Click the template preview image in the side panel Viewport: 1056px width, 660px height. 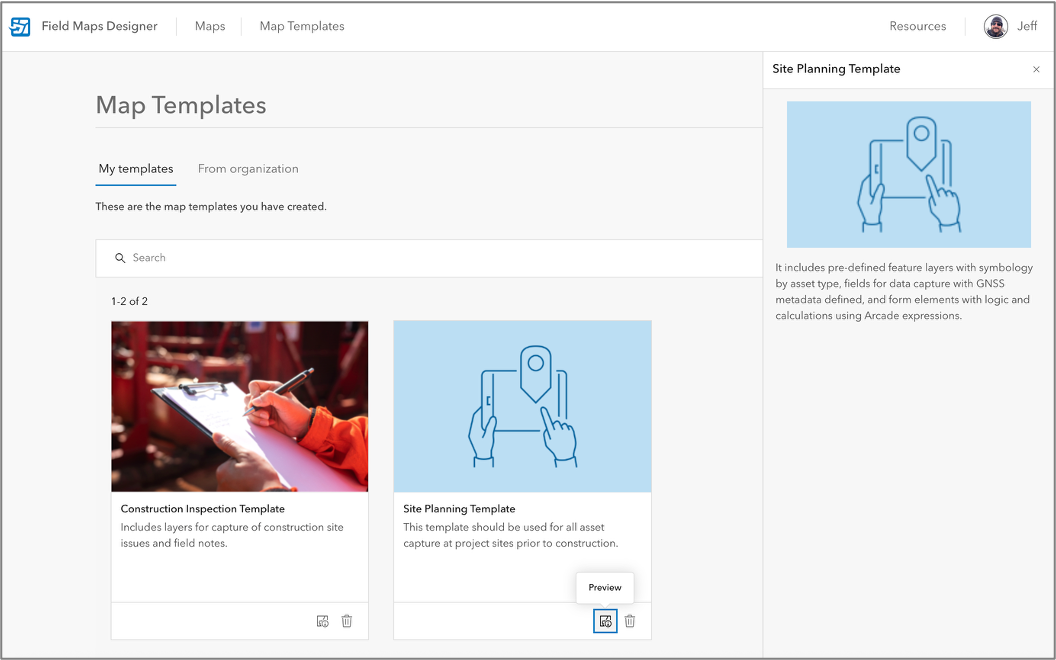[908, 174]
